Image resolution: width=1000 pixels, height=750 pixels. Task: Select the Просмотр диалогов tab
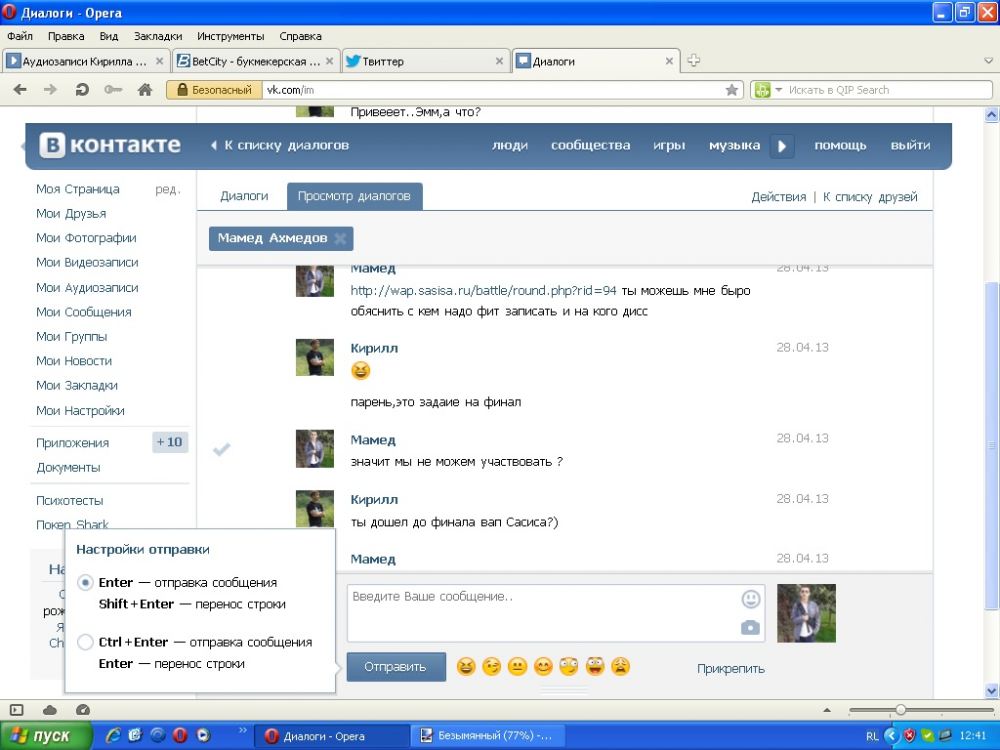tap(354, 196)
